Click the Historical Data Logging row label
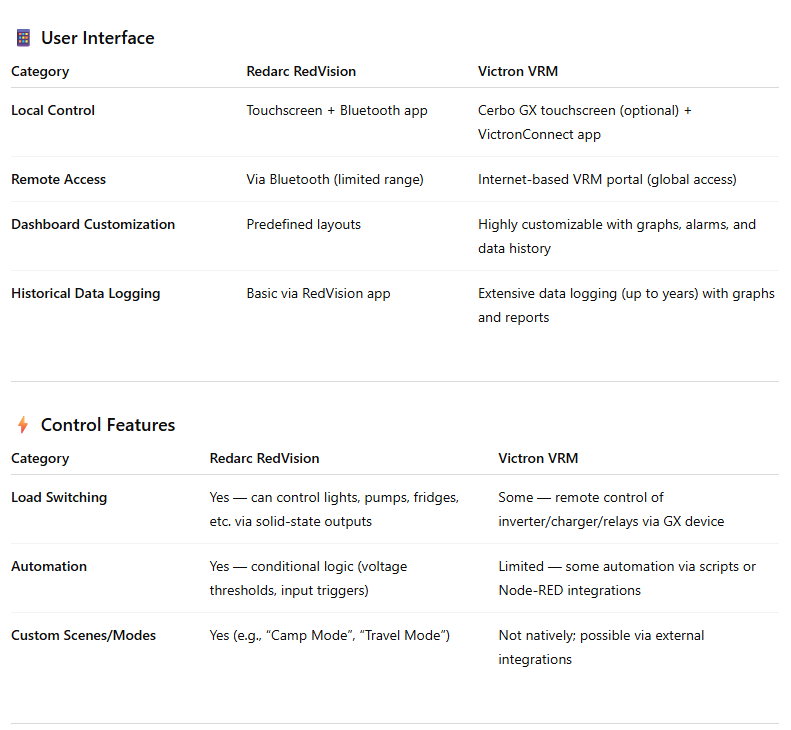Screen dimensions: 791x730 point(85,293)
